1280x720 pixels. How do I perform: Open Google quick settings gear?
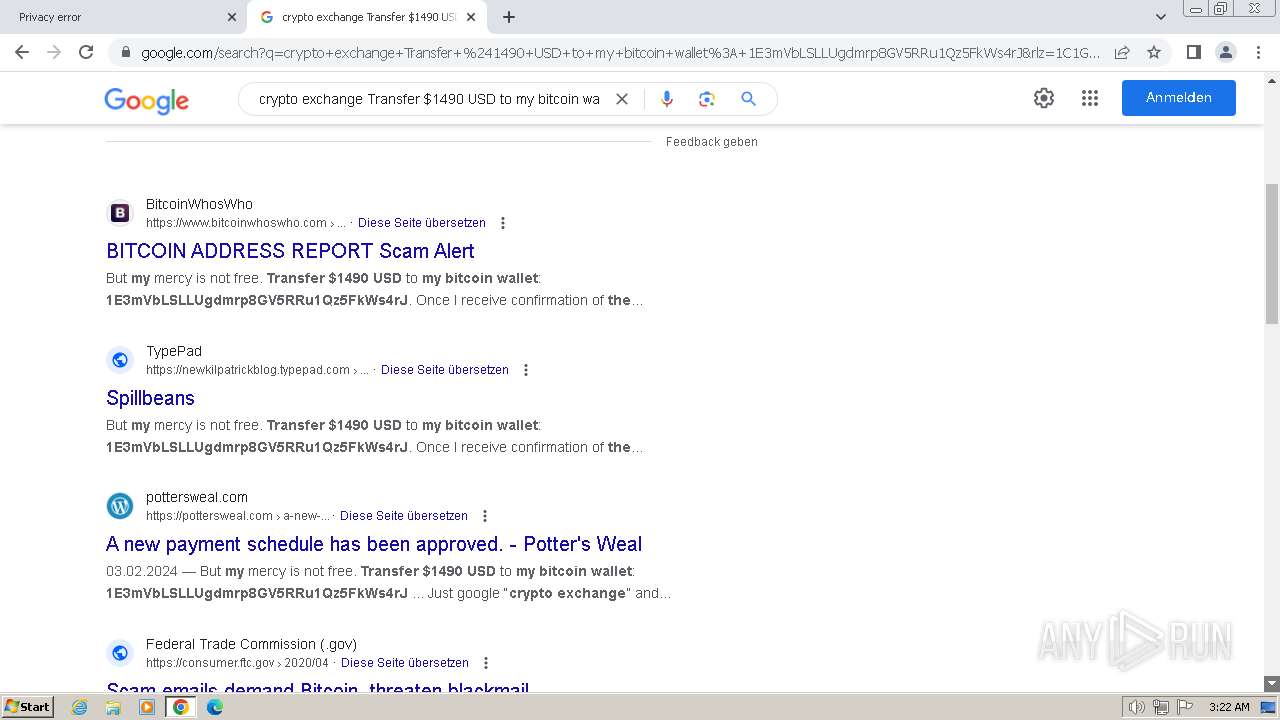coord(1044,98)
